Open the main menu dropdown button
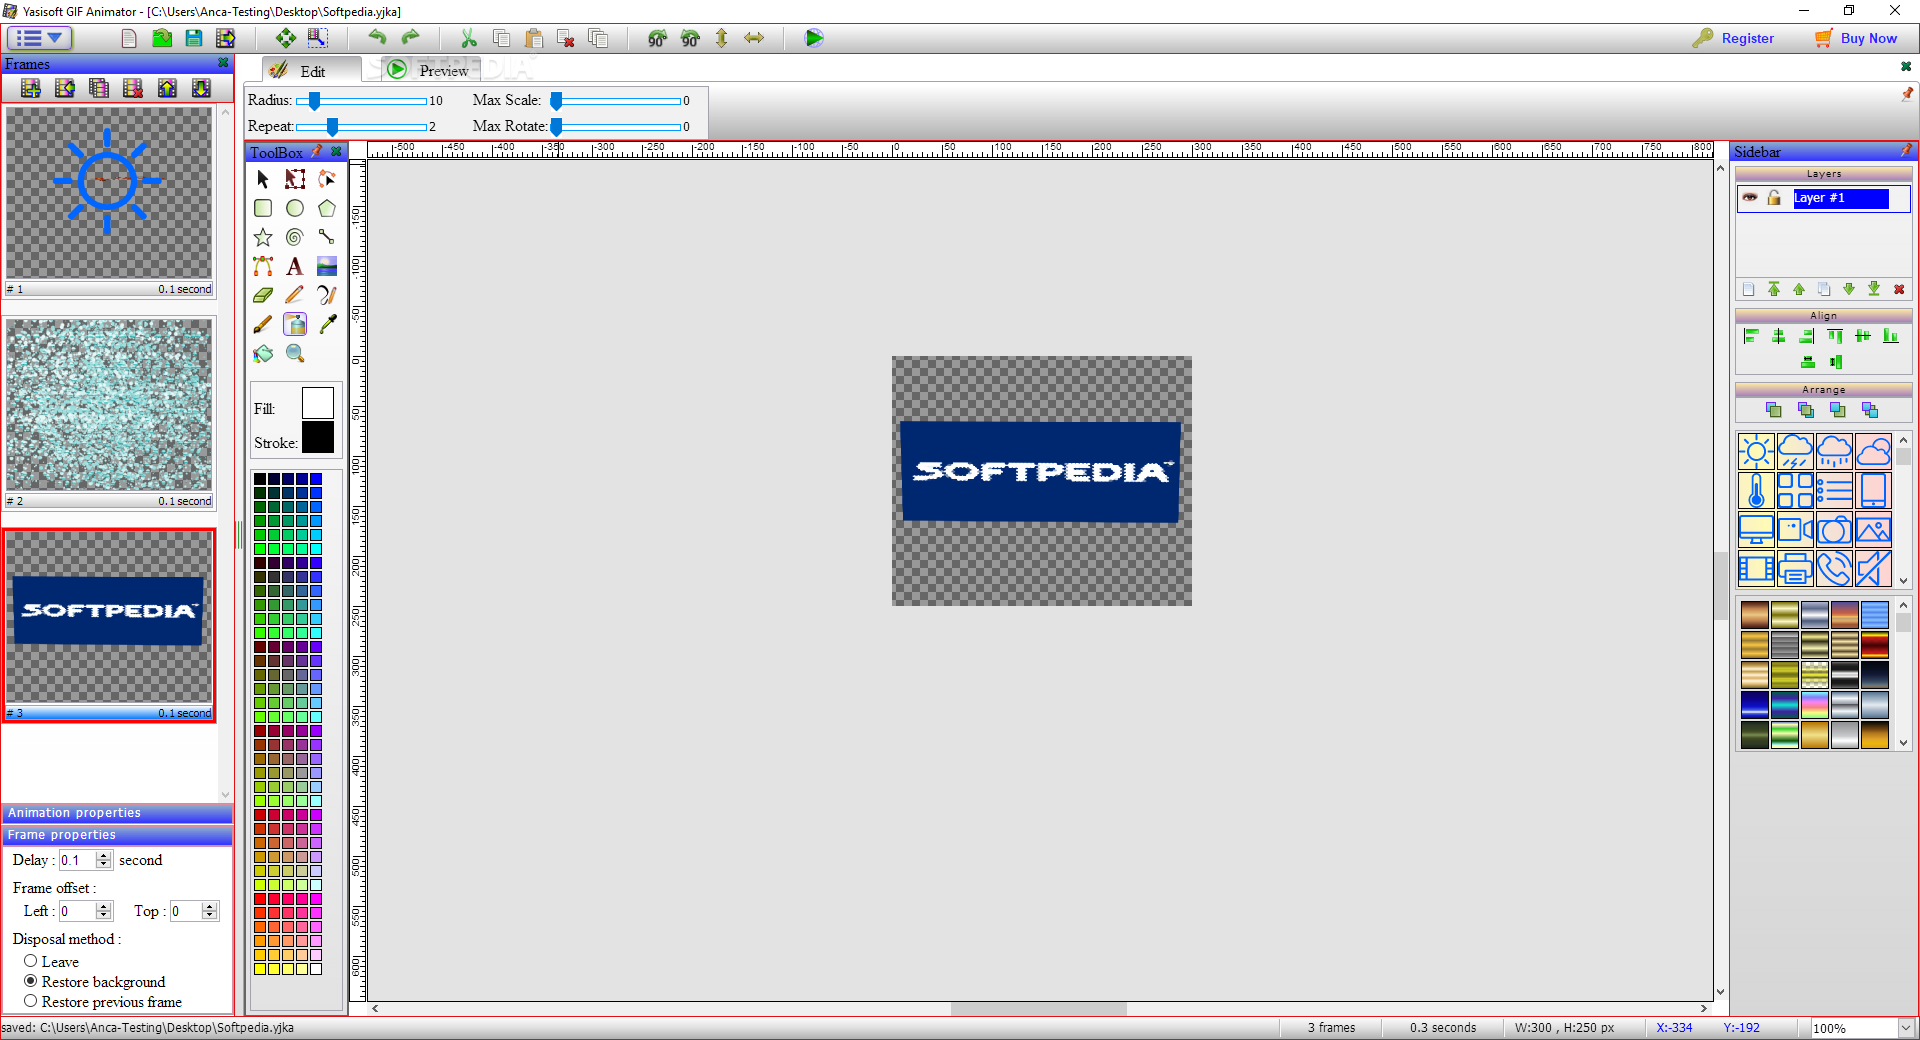This screenshot has width=1920, height=1040. pos(41,38)
